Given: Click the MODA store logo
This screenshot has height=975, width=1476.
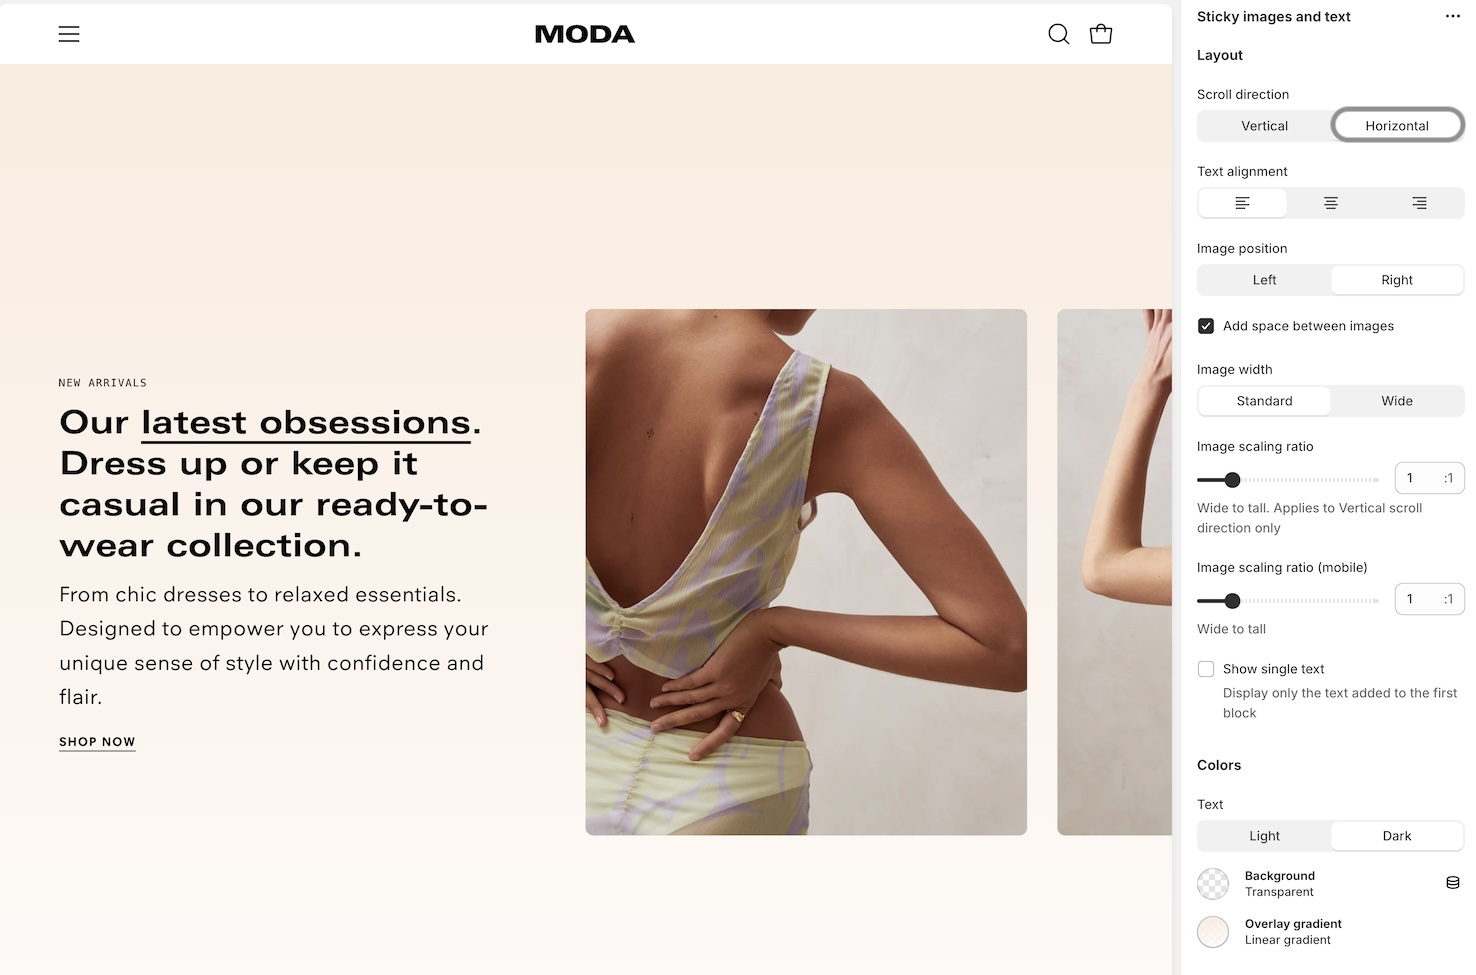Looking at the screenshot, I should pos(585,34).
